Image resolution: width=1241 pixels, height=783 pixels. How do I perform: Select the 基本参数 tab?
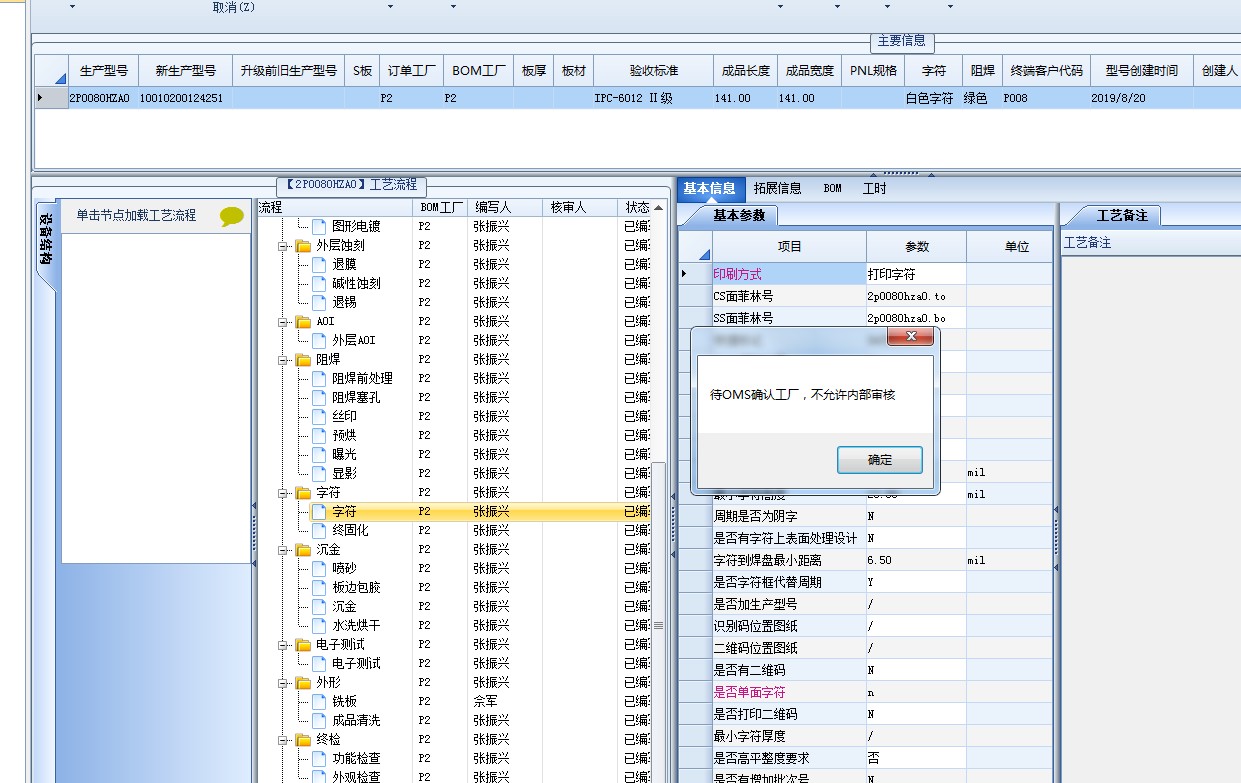point(739,215)
